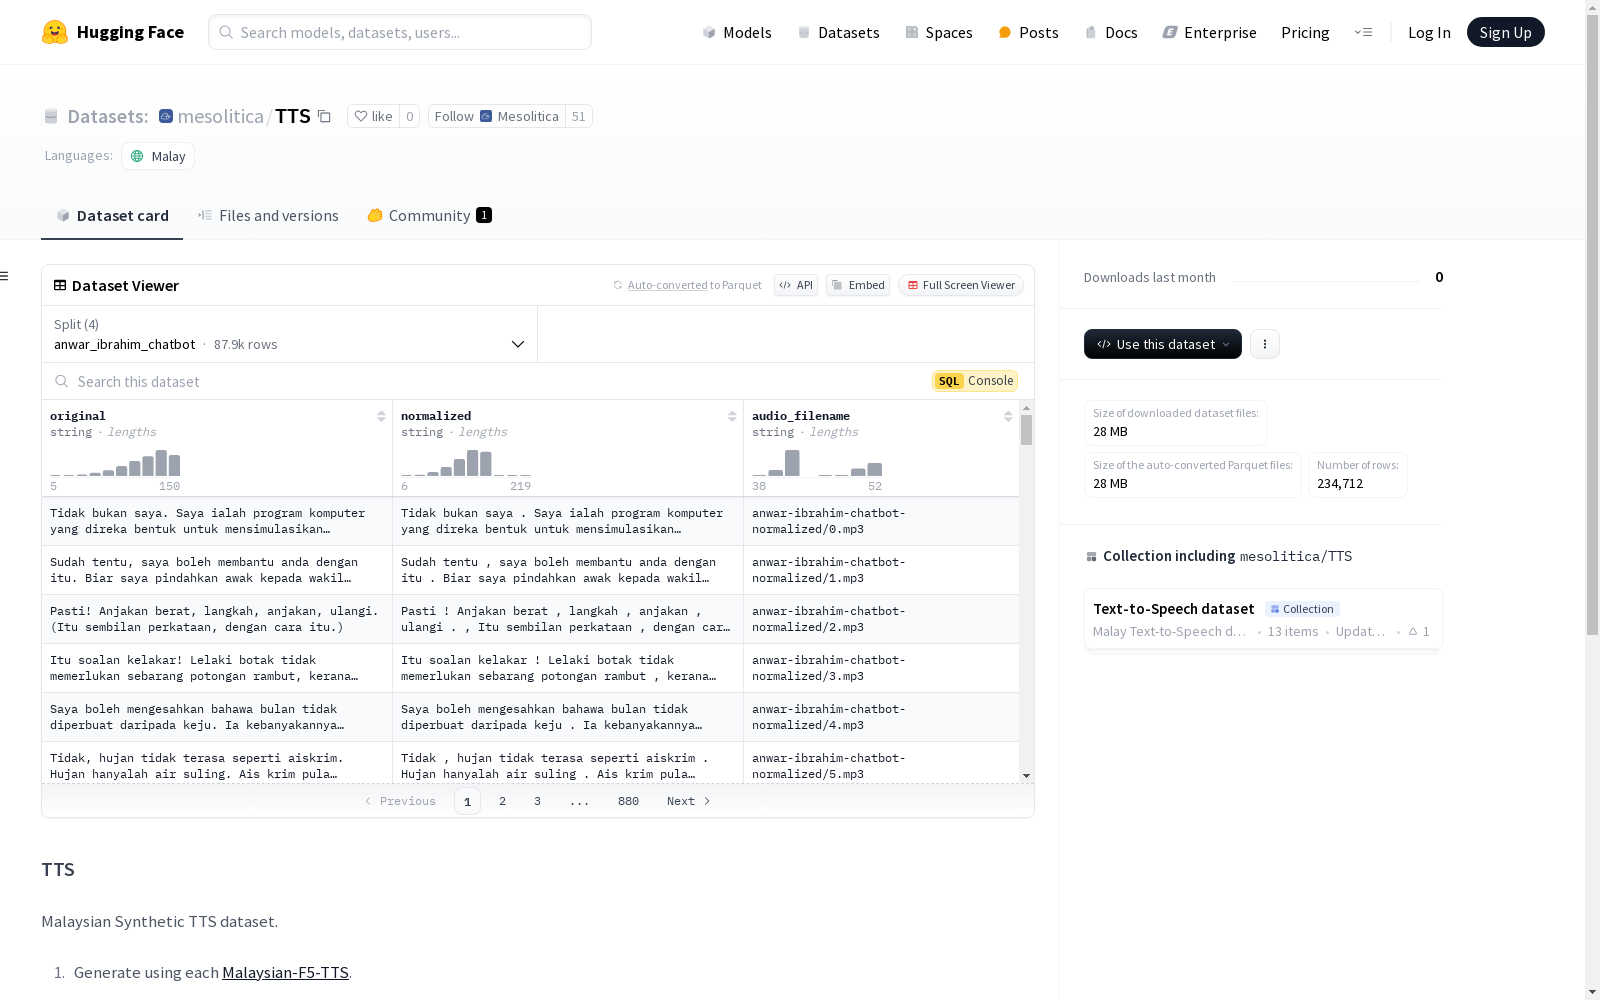Open Posts in the top navigation
The image size is (1600, 1000).
pos(1028,32)
